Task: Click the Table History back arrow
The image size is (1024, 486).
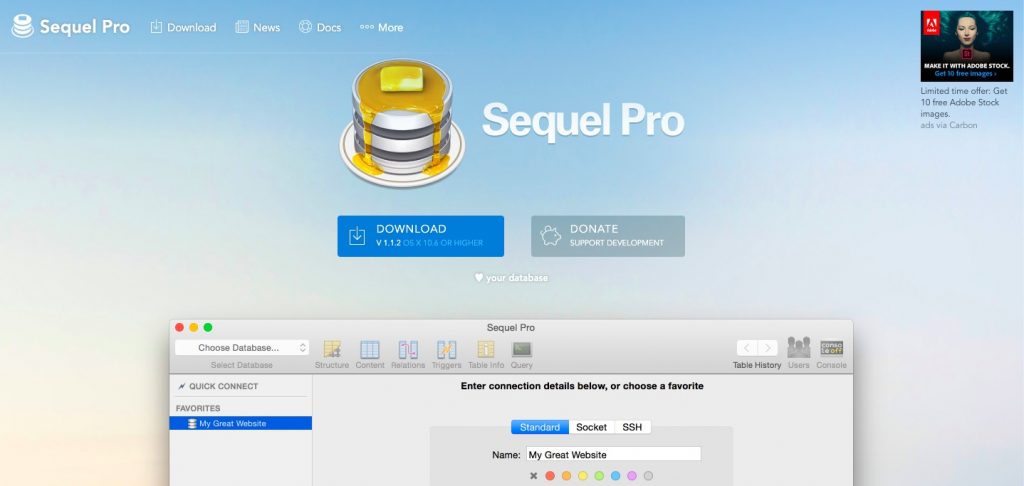Action: (x=747, y=348)
